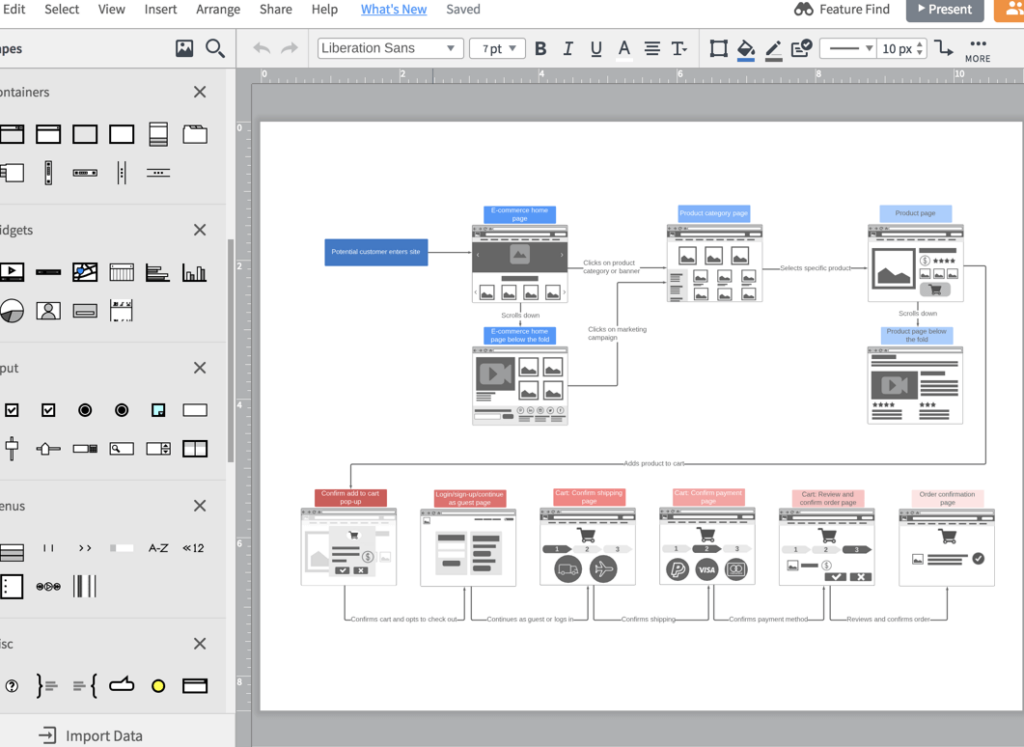The height and width of the screenshot is (747, 1024).
Task: Click the fill color bucket swatch
Action: 745,48
